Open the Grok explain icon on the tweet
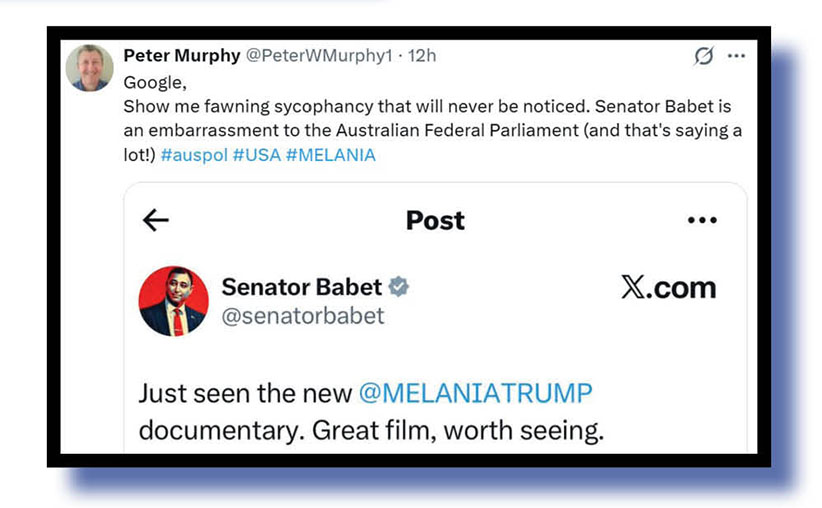Image resolution: width=822 pixels, height=508 pixels. point(704,57)
